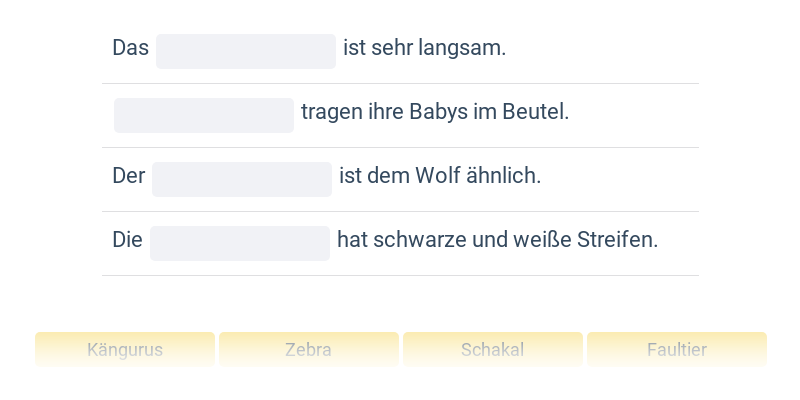Click the word 'tragen' in second sentence

[329, 112]
